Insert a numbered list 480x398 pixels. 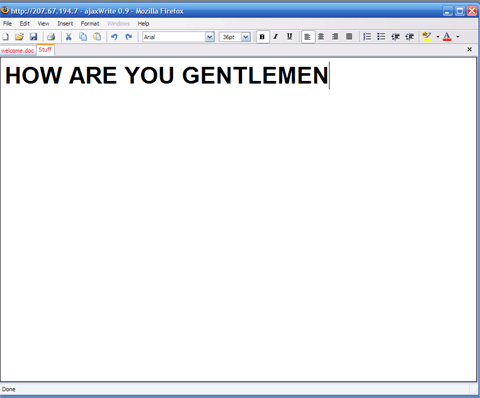click(367, 37)
